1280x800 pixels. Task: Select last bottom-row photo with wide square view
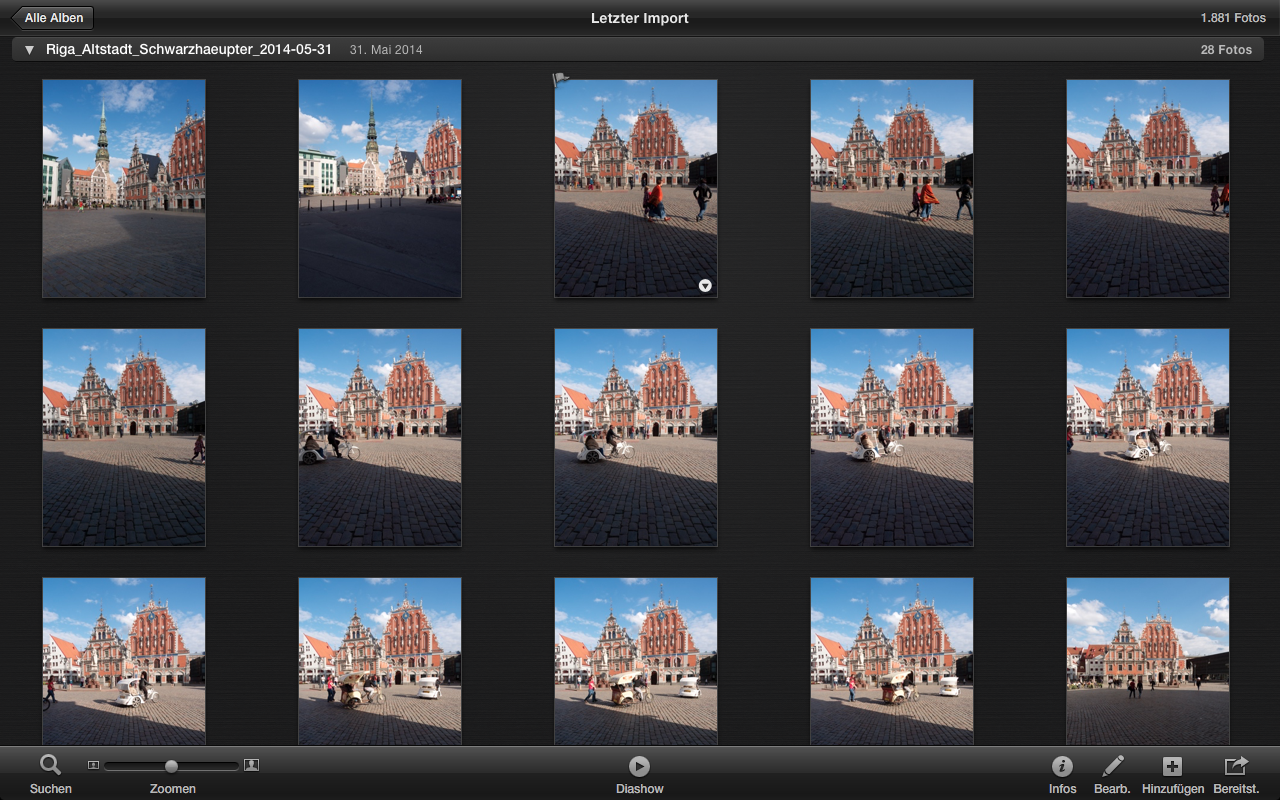click(x=1148, y=661)
